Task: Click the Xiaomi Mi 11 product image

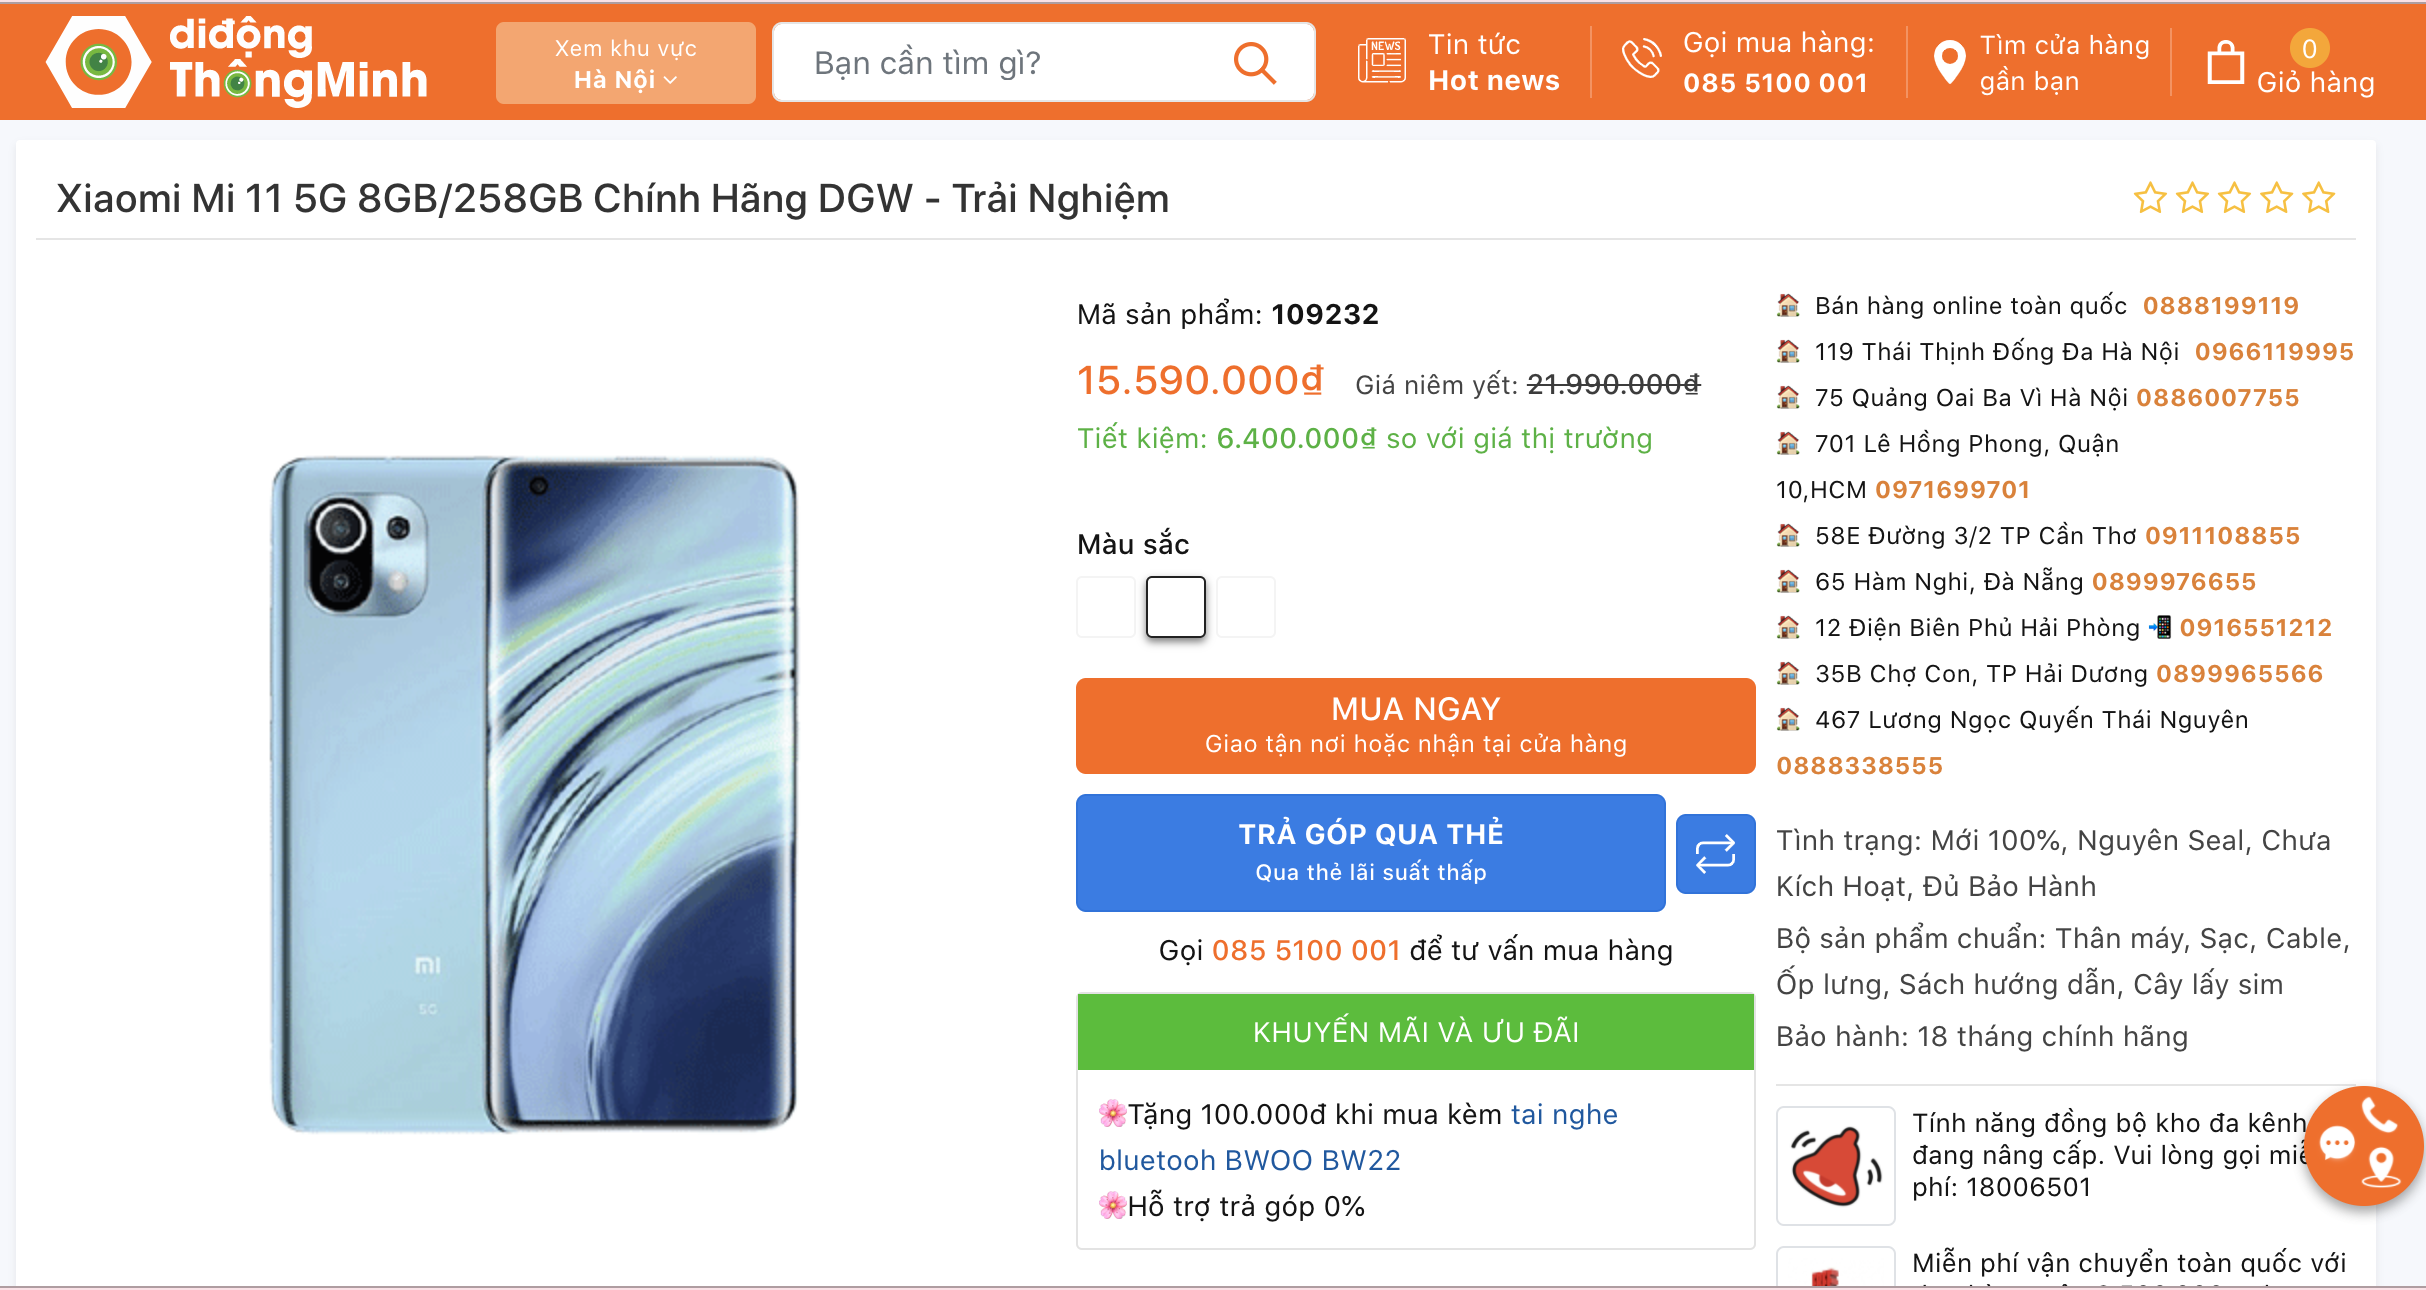Action: (x=533, y=793)
